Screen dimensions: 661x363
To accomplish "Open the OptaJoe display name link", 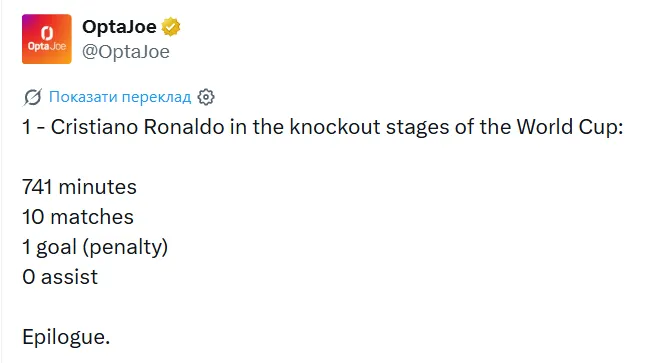I will point(119,27).
